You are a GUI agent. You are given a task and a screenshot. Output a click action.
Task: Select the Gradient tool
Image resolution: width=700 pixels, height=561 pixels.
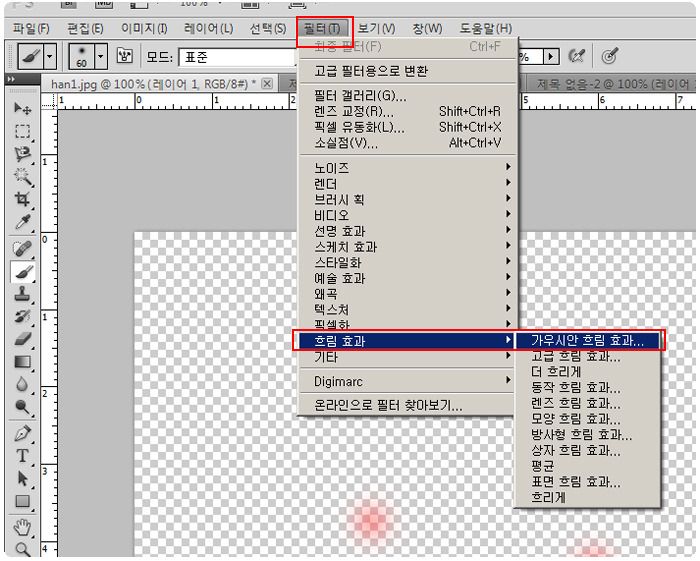22,362
